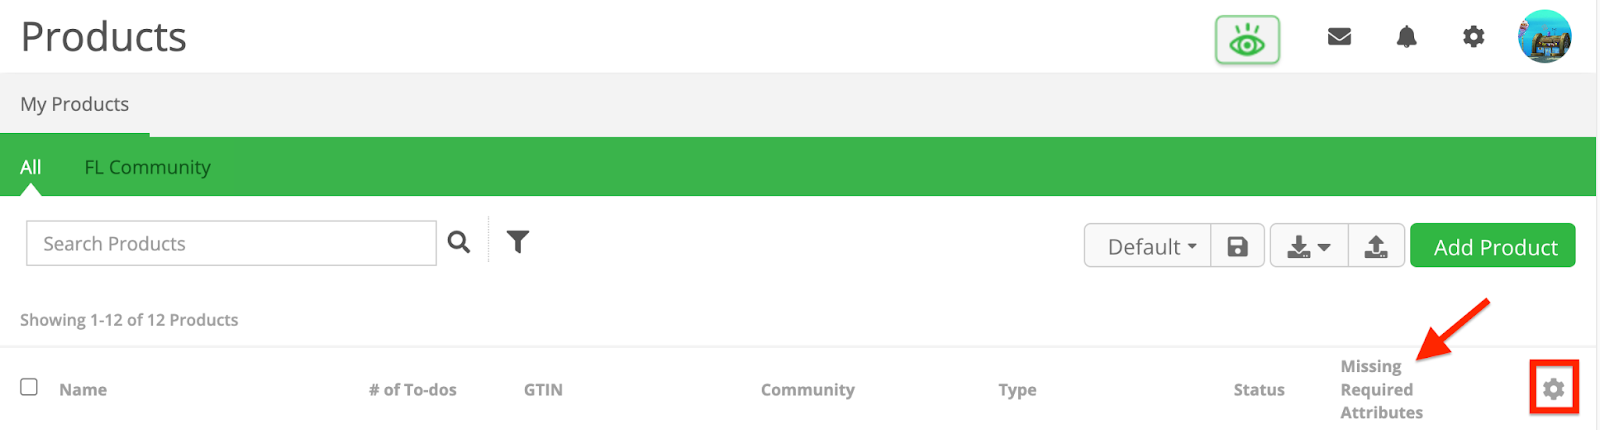Click the green eye visibility icon
This screenshot has width=1600, height=430.
pyautogui.click(x=1247, y=40)
